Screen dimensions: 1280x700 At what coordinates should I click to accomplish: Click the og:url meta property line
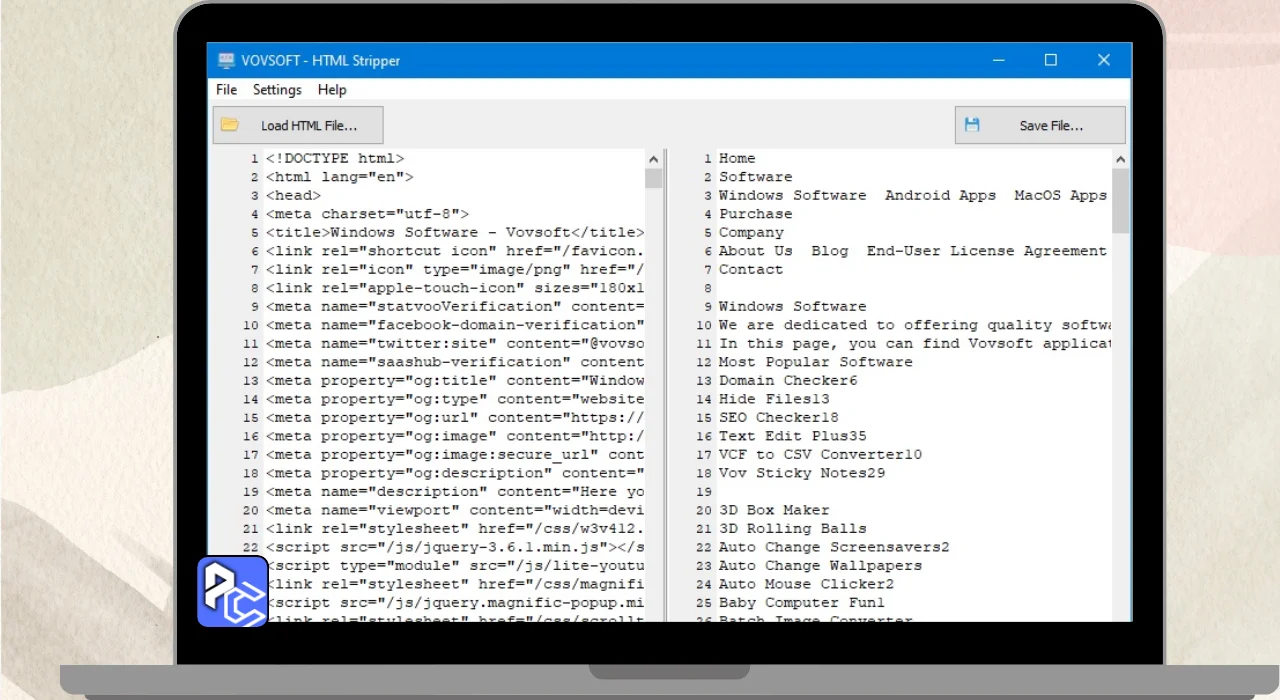pos(455,417)
